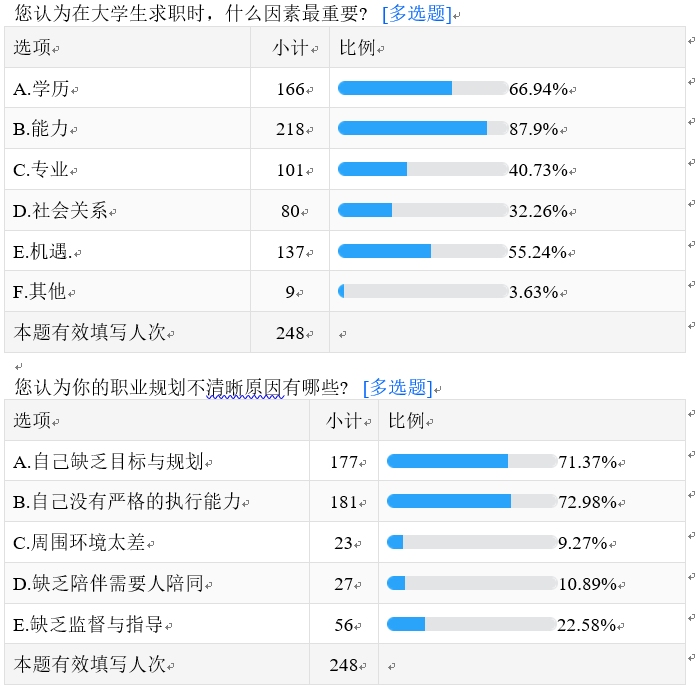This screenshot has width=697, height=689.
Task: Click the progress bar for C.周围环境太差
Action: pyautogui.click(x=471, y=542)
